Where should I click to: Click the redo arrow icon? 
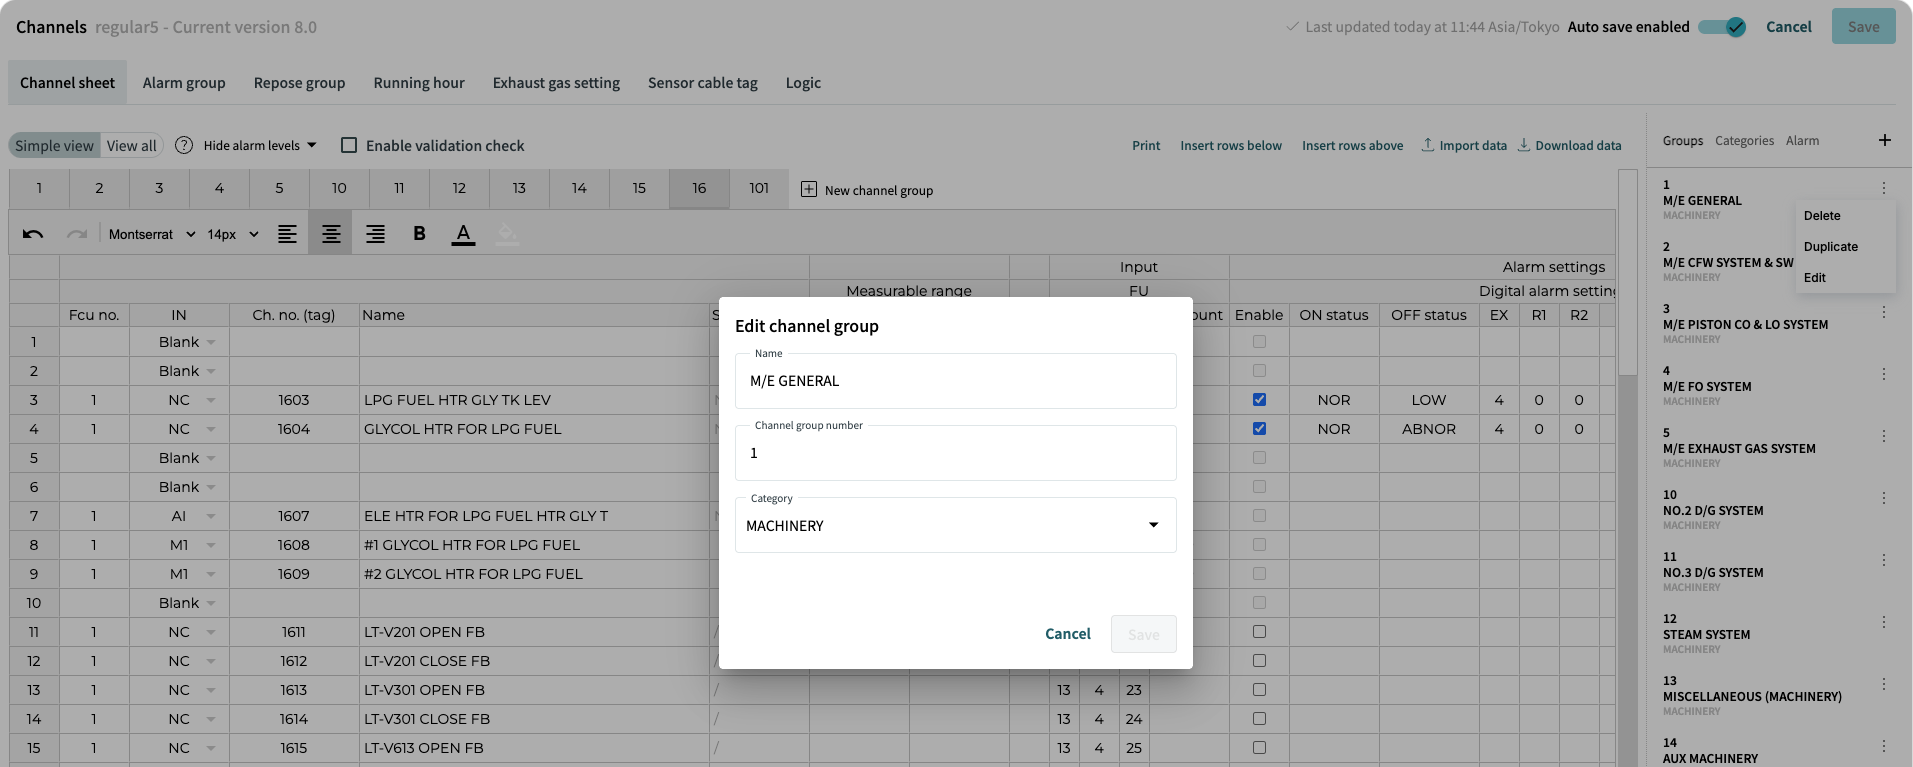pos(76,234)
